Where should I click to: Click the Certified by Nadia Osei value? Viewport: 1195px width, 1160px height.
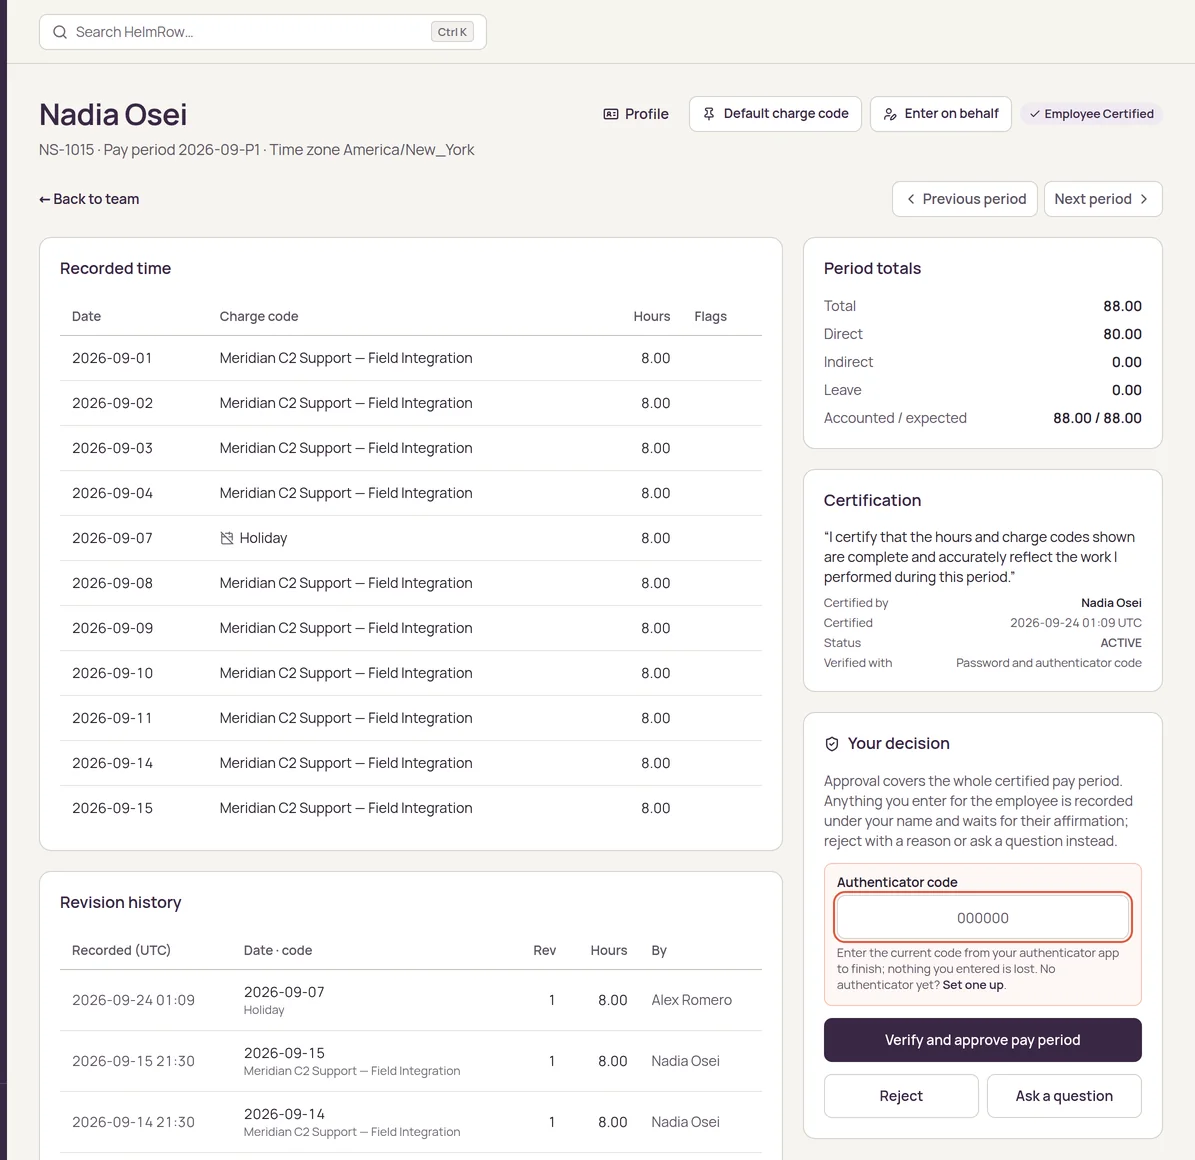[x=1111, y=603]
